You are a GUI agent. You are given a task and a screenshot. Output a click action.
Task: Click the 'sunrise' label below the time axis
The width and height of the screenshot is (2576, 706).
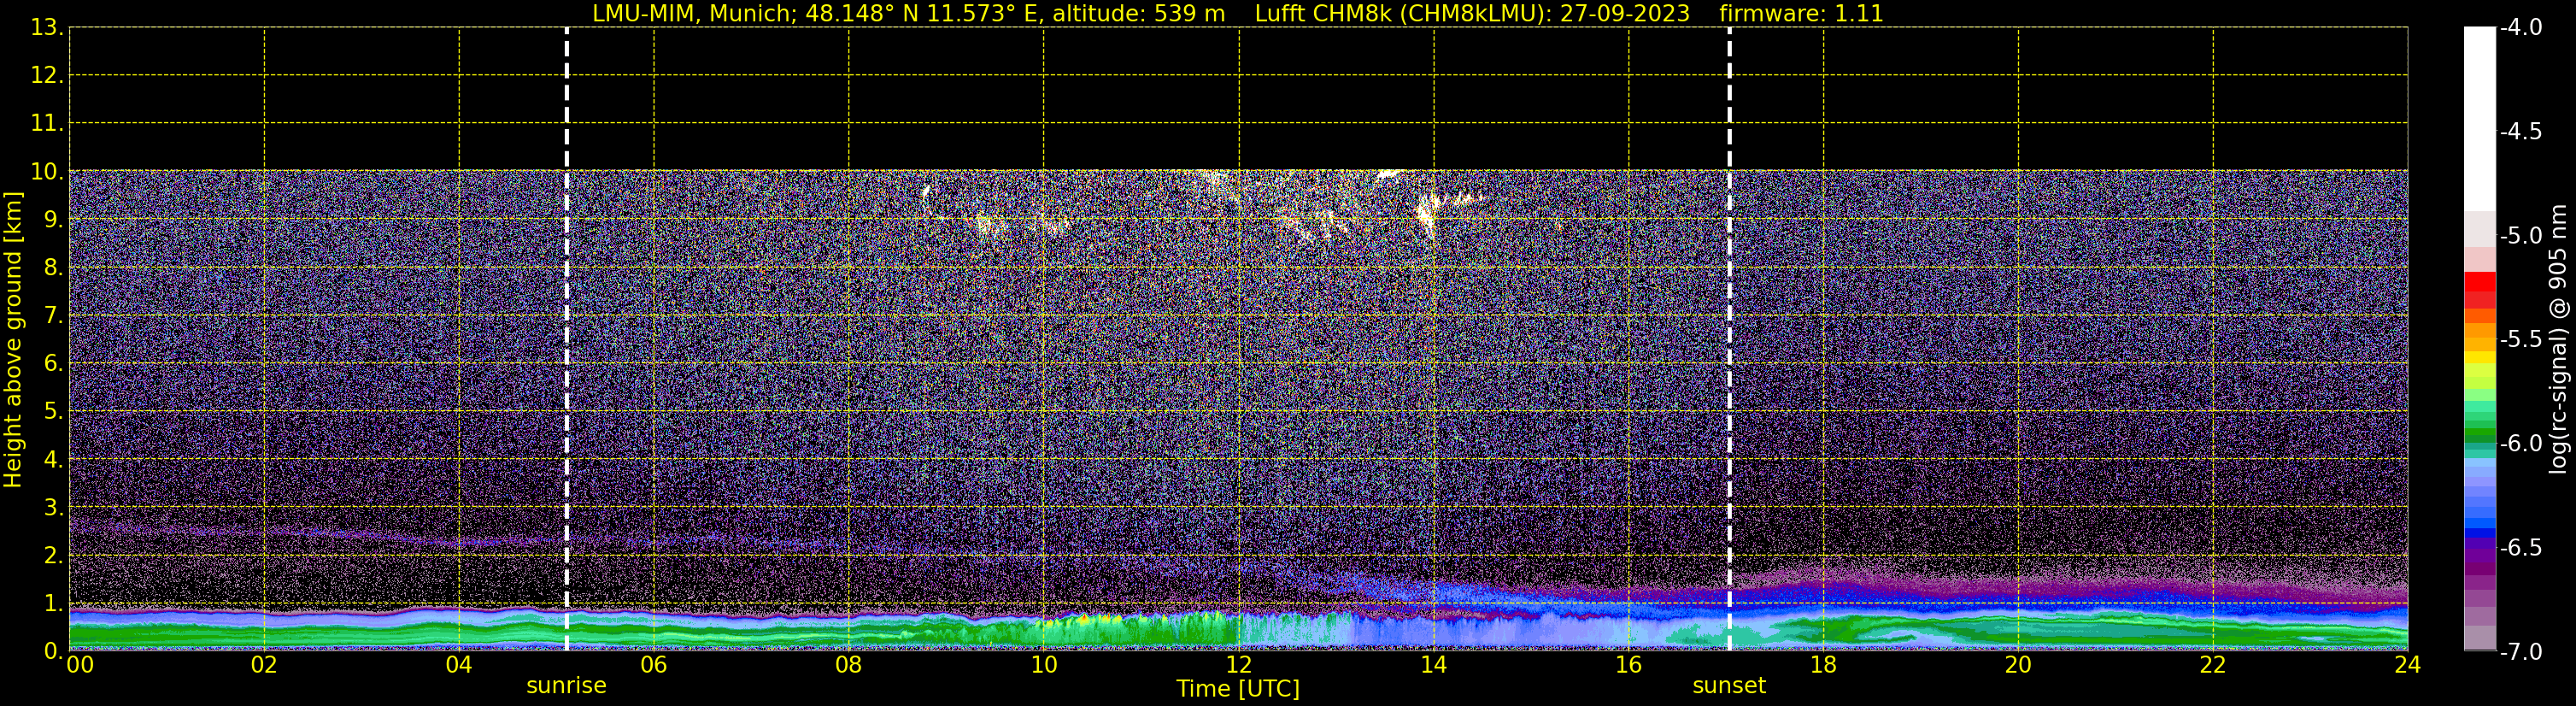tap(566, 685)
